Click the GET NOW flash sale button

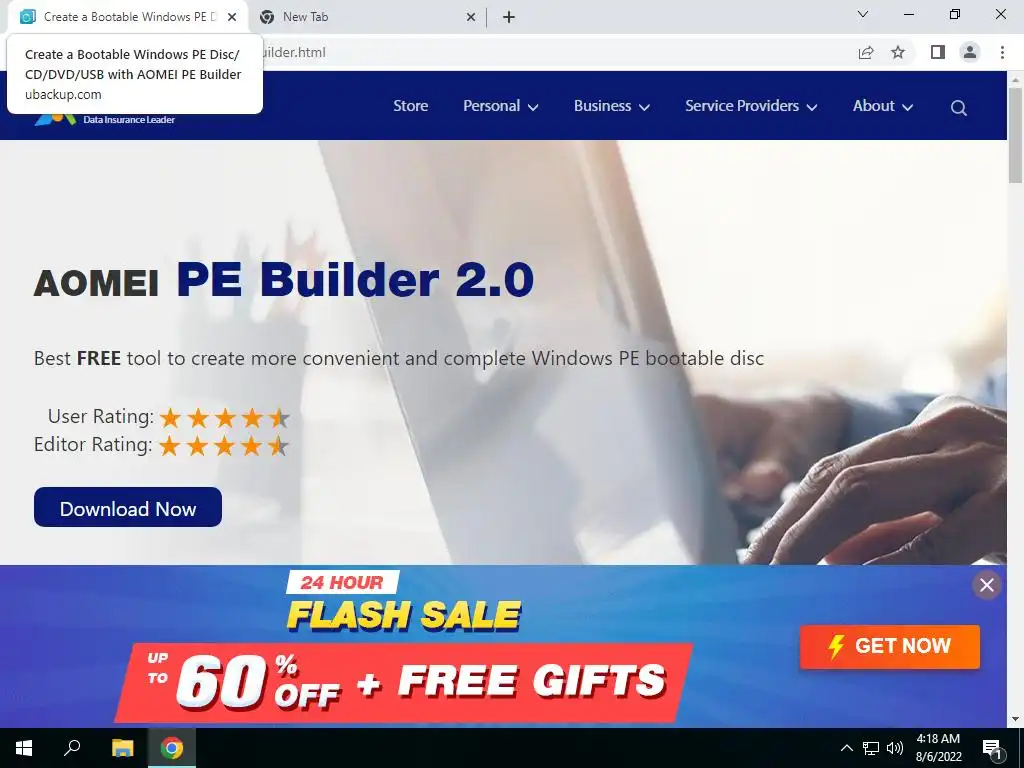coord(889,647)
